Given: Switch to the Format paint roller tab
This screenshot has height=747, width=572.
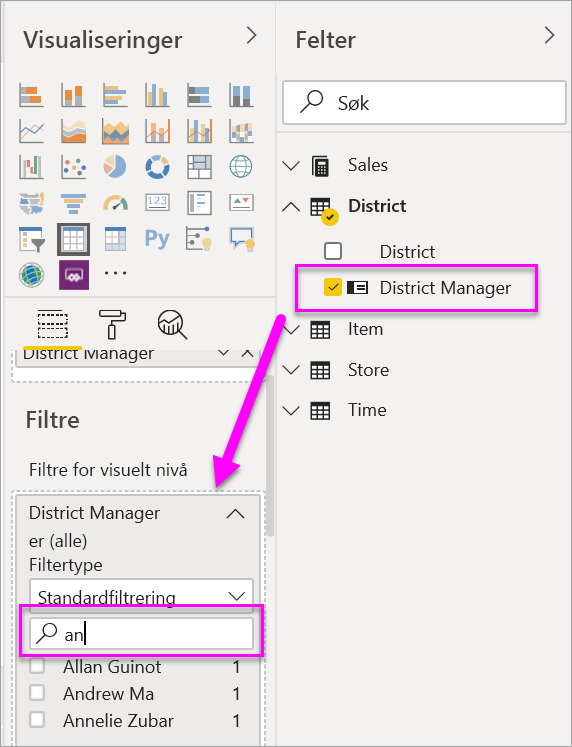Looking at the screenshot, I should (112, 324).
